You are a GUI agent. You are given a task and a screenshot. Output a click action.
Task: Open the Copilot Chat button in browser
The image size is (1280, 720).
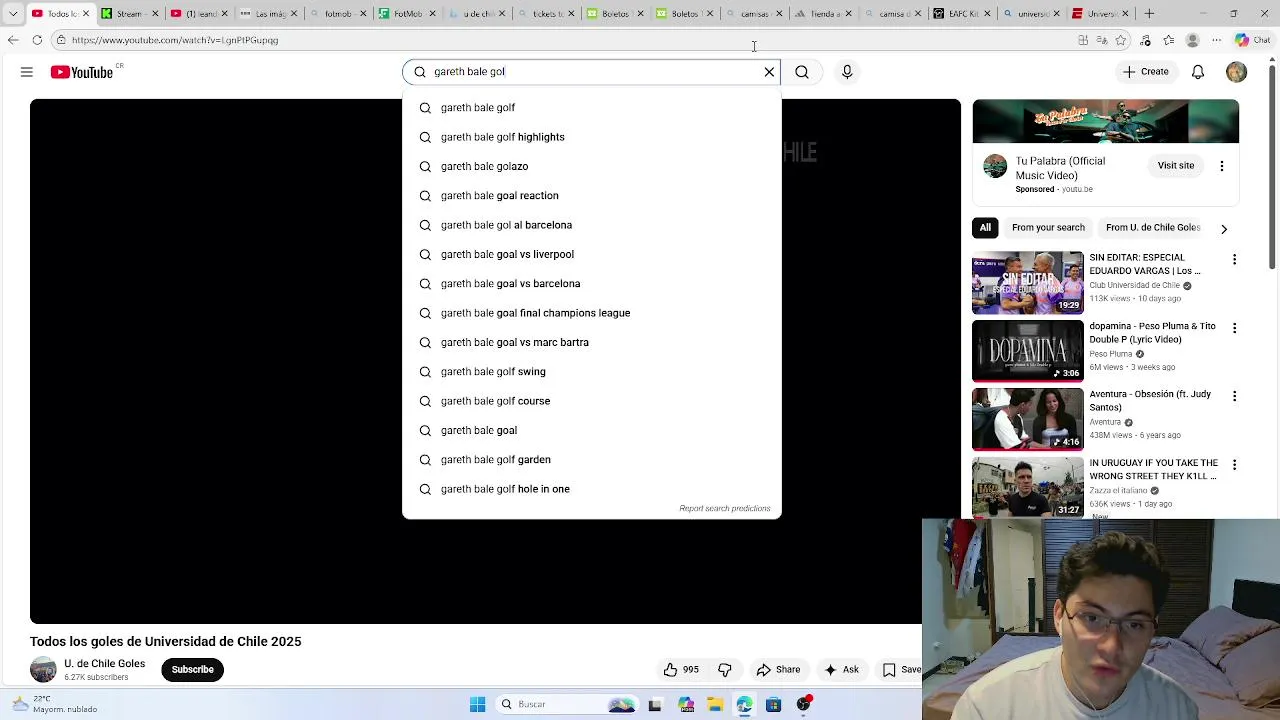coord(1251,40)
